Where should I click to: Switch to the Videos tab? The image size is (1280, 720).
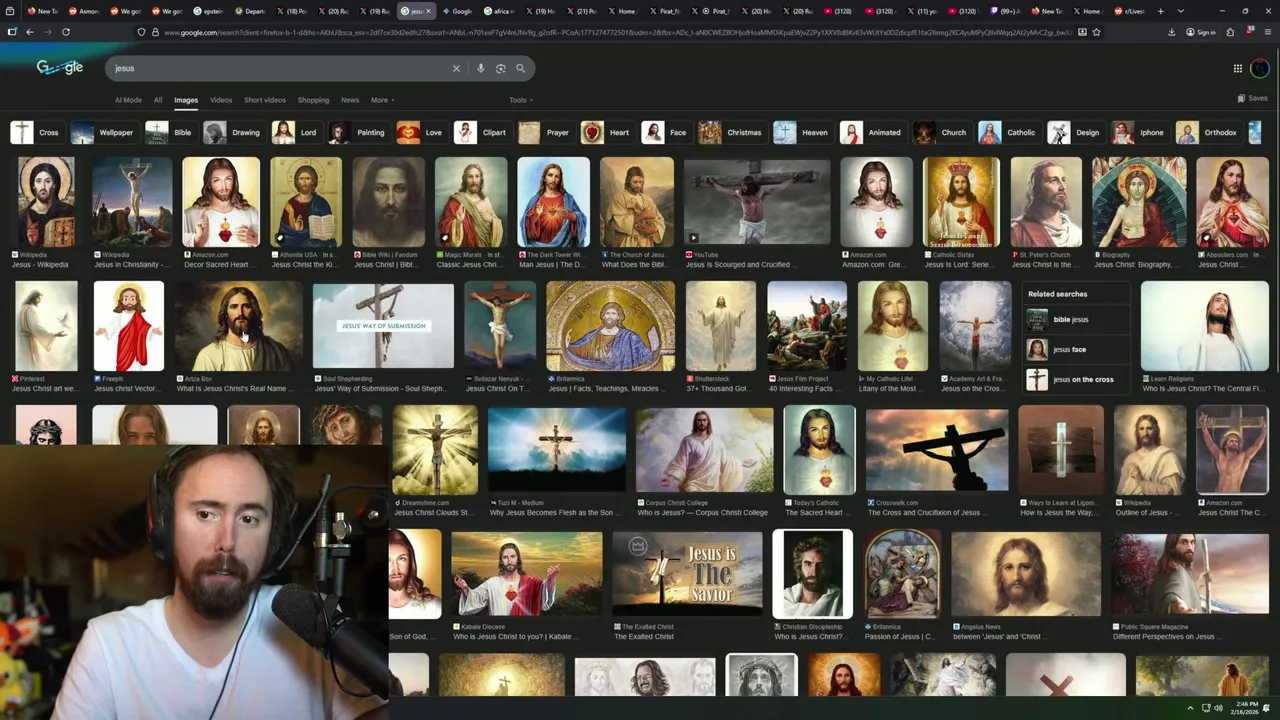(221, 100)
